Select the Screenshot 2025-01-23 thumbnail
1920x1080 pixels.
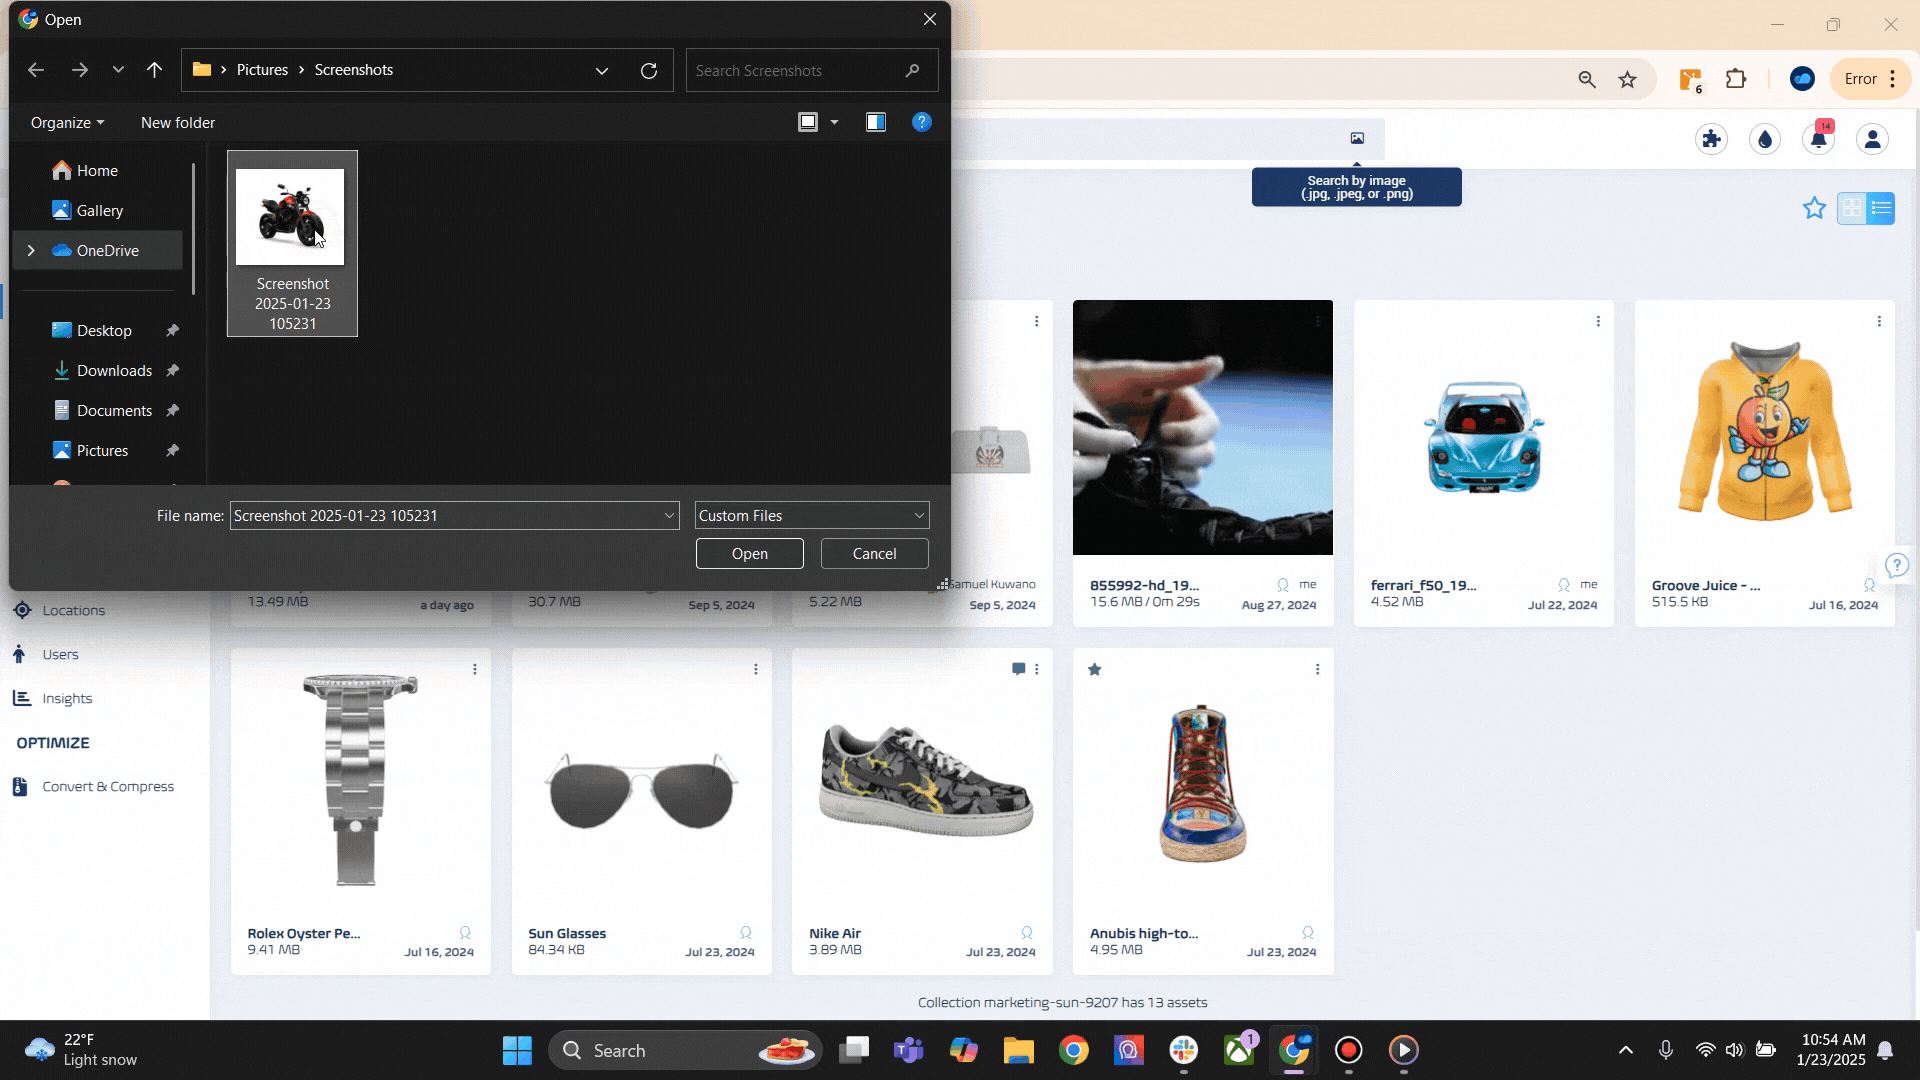[291, 216]
